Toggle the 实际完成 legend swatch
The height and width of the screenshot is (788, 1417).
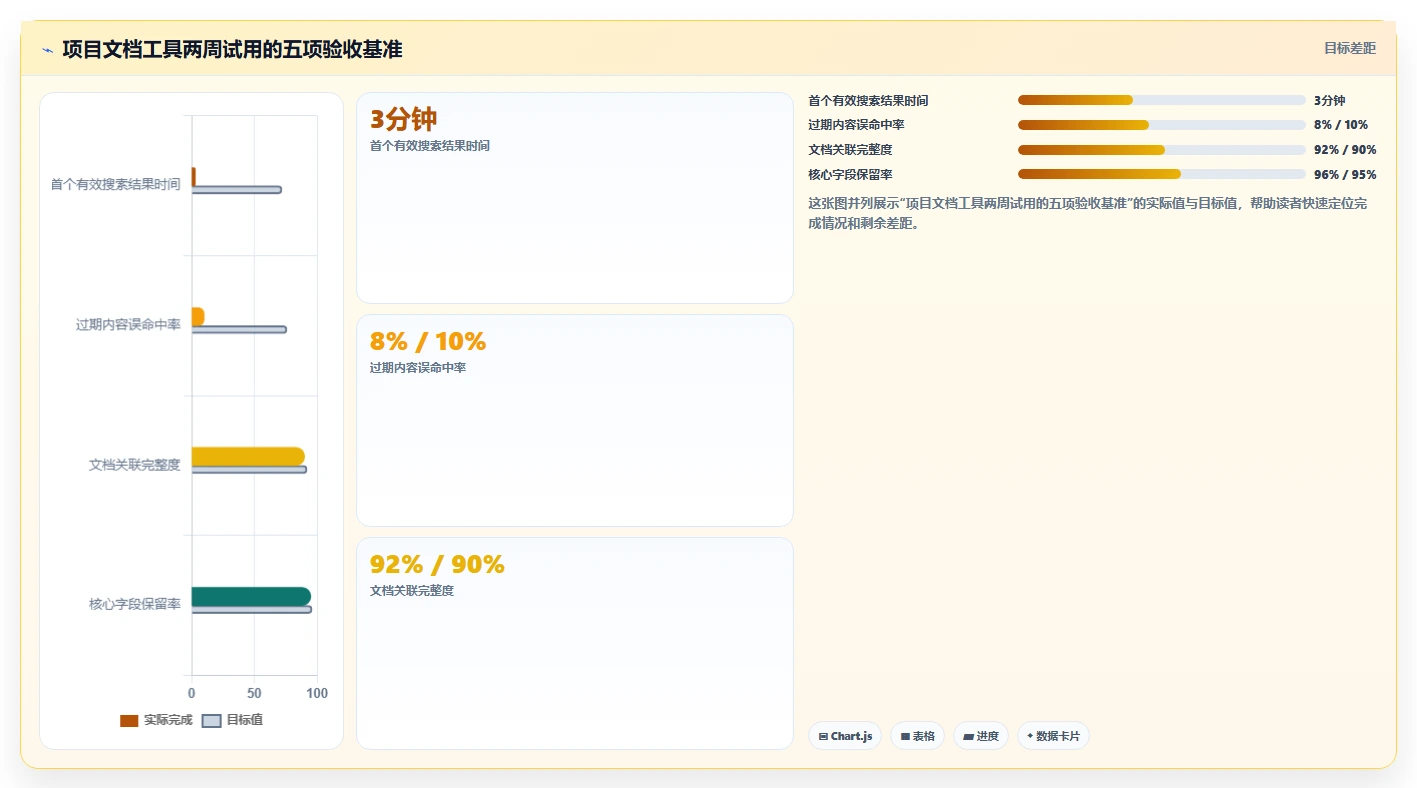[129, 721]
